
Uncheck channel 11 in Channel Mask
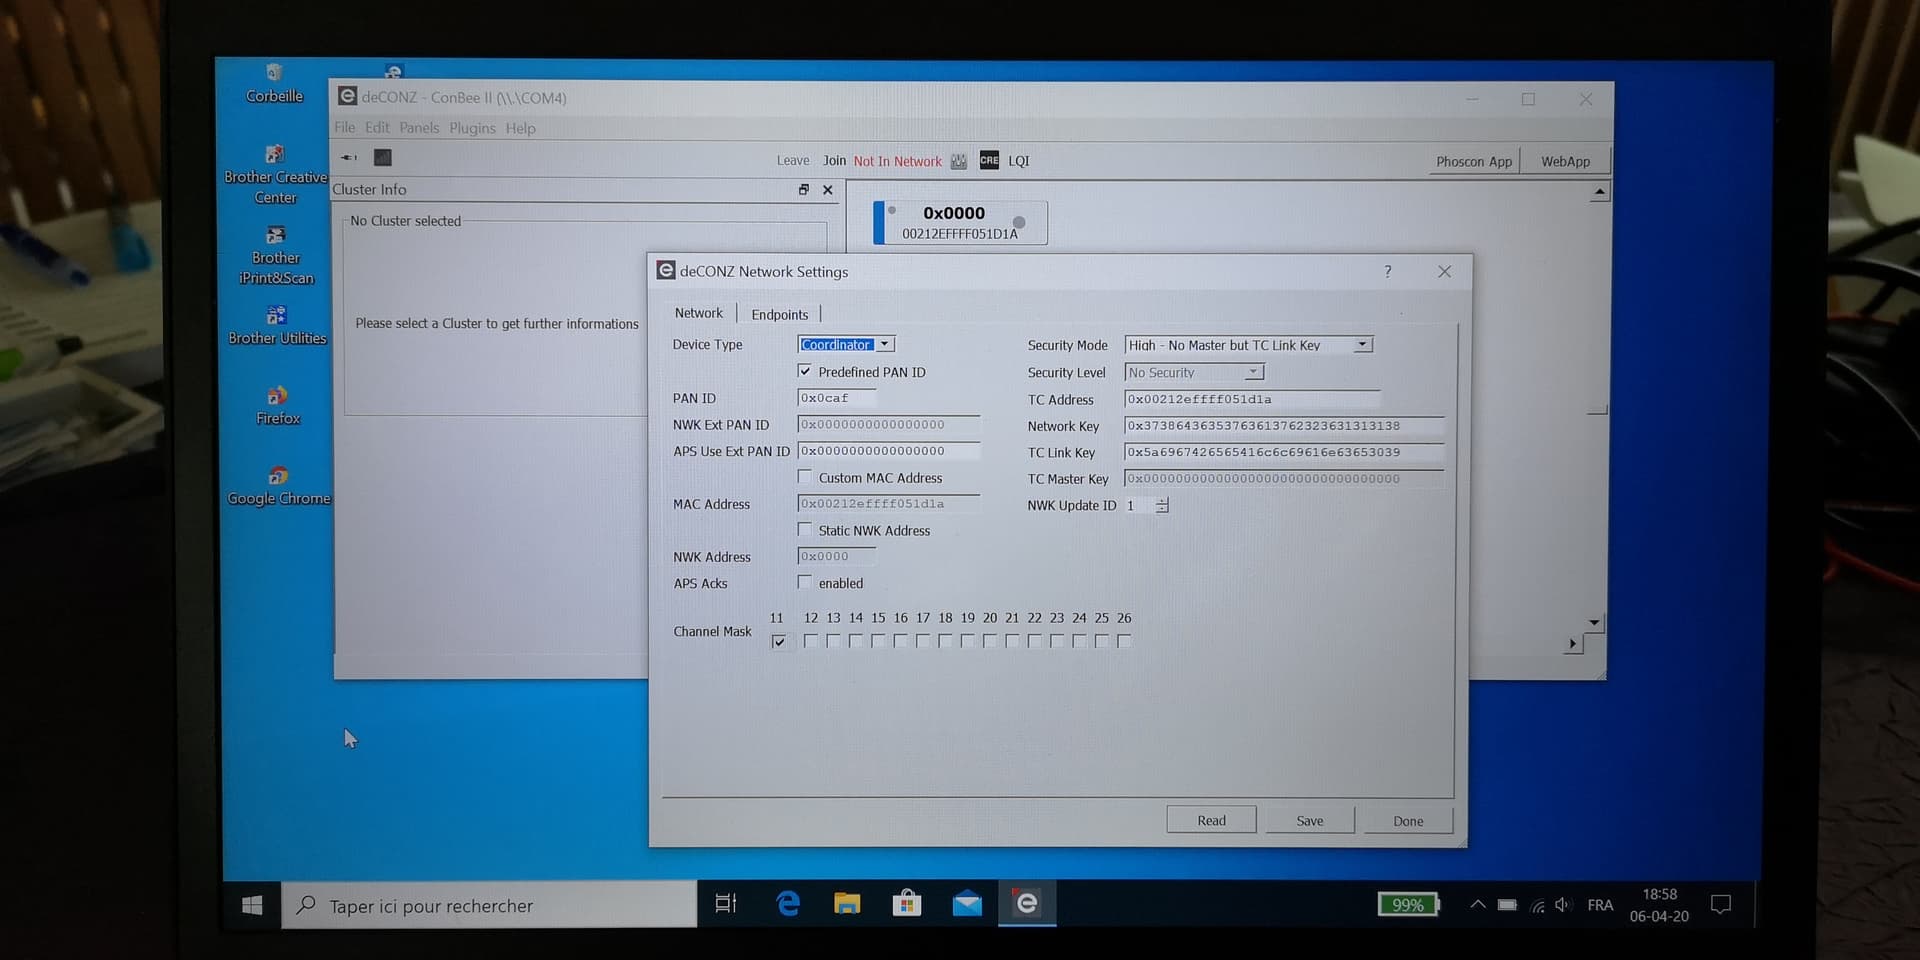779,642
